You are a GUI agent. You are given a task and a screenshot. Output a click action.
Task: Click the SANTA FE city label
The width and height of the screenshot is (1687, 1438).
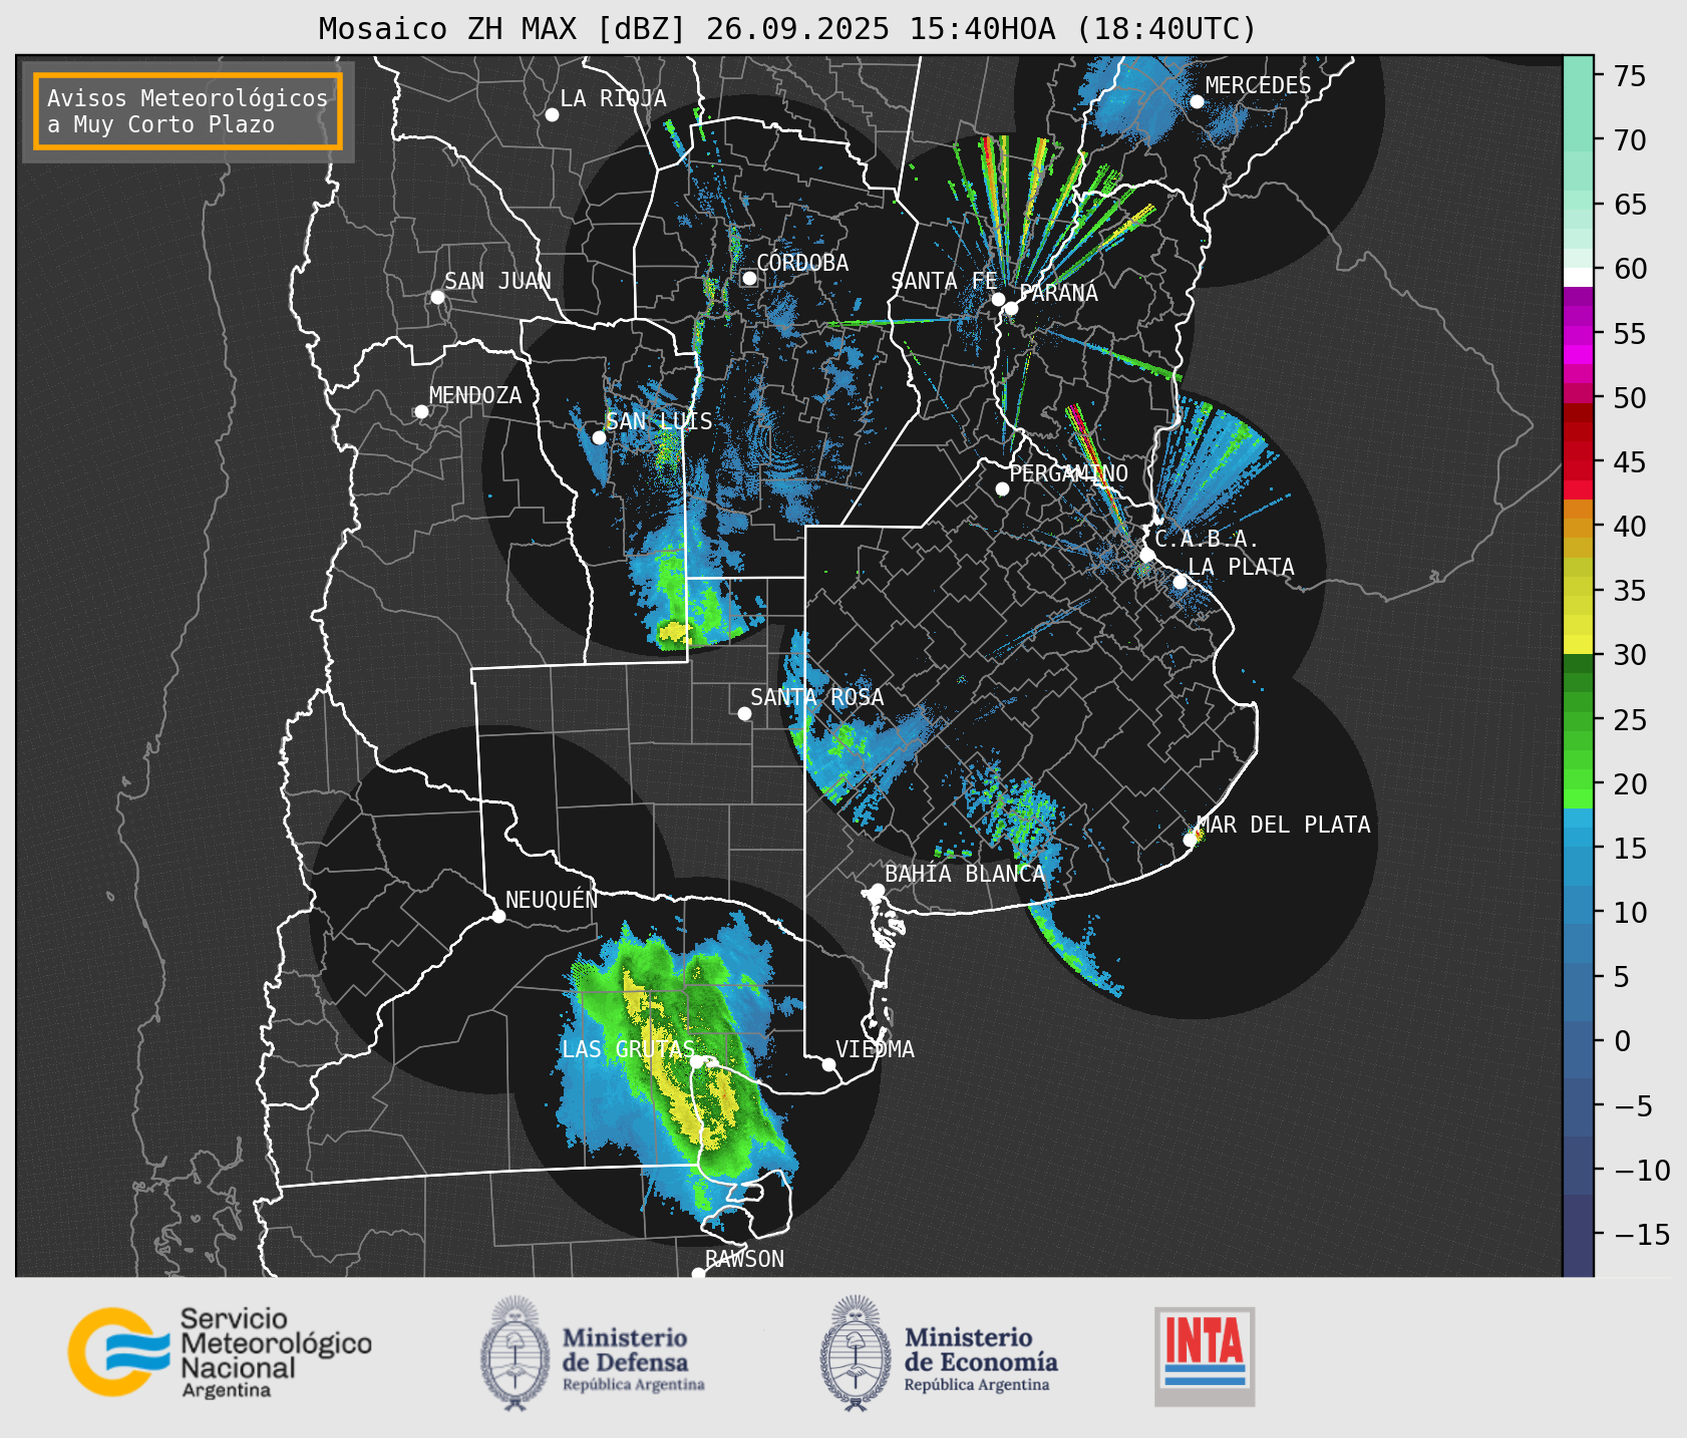(x=944, y=281)
